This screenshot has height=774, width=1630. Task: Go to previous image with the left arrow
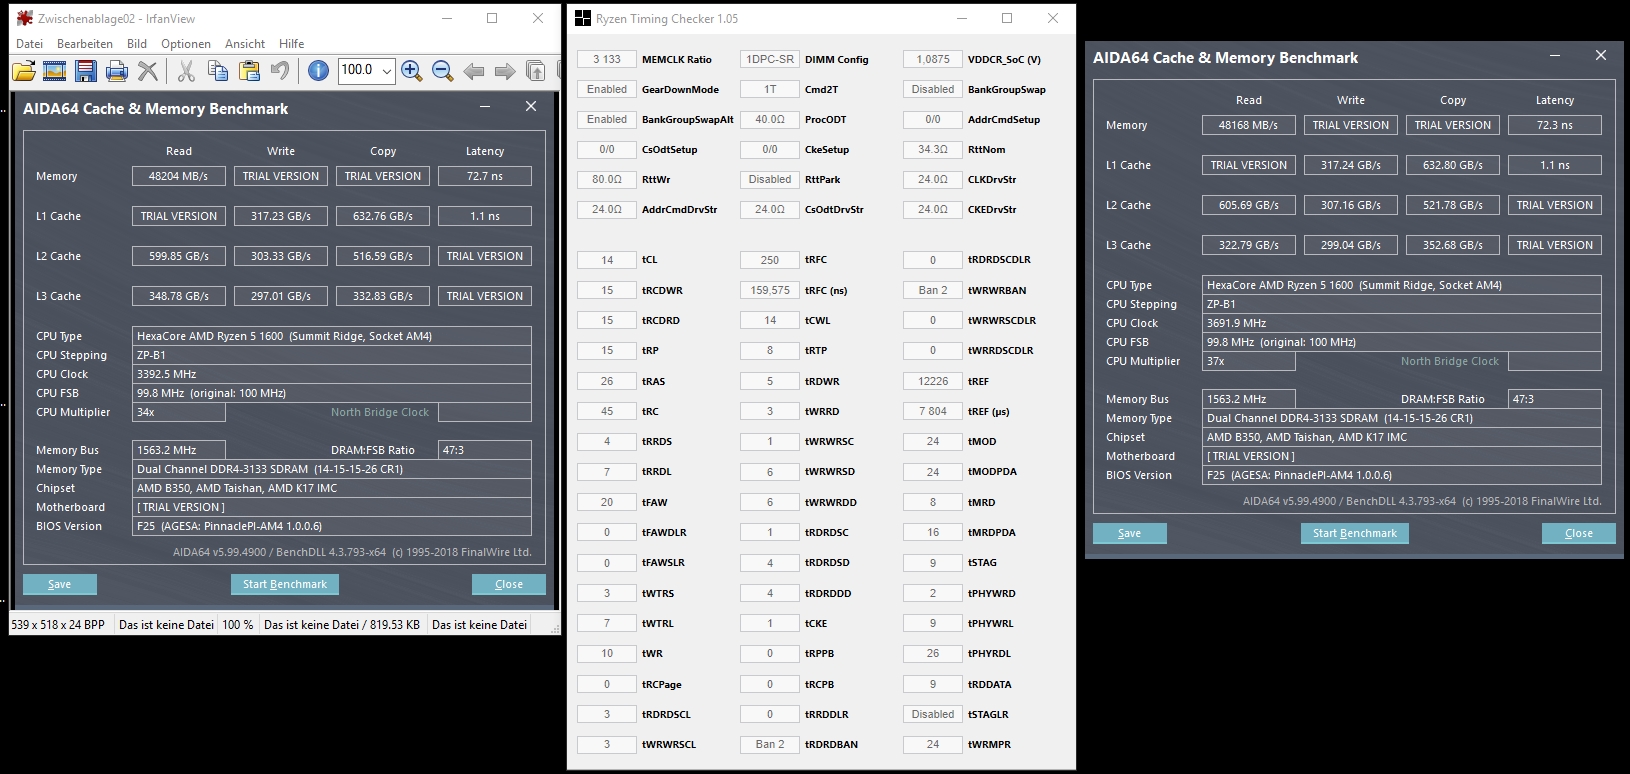click(x=474, y=70)
